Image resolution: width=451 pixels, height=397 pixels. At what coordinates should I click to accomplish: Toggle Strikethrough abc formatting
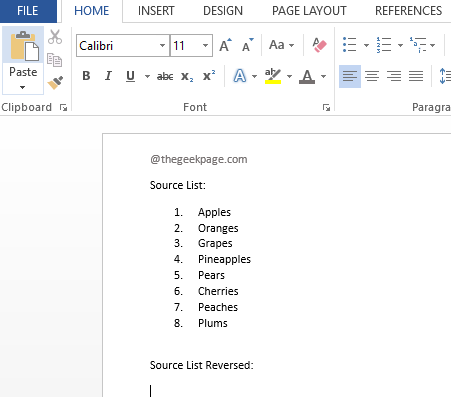(x=165, y=76)
